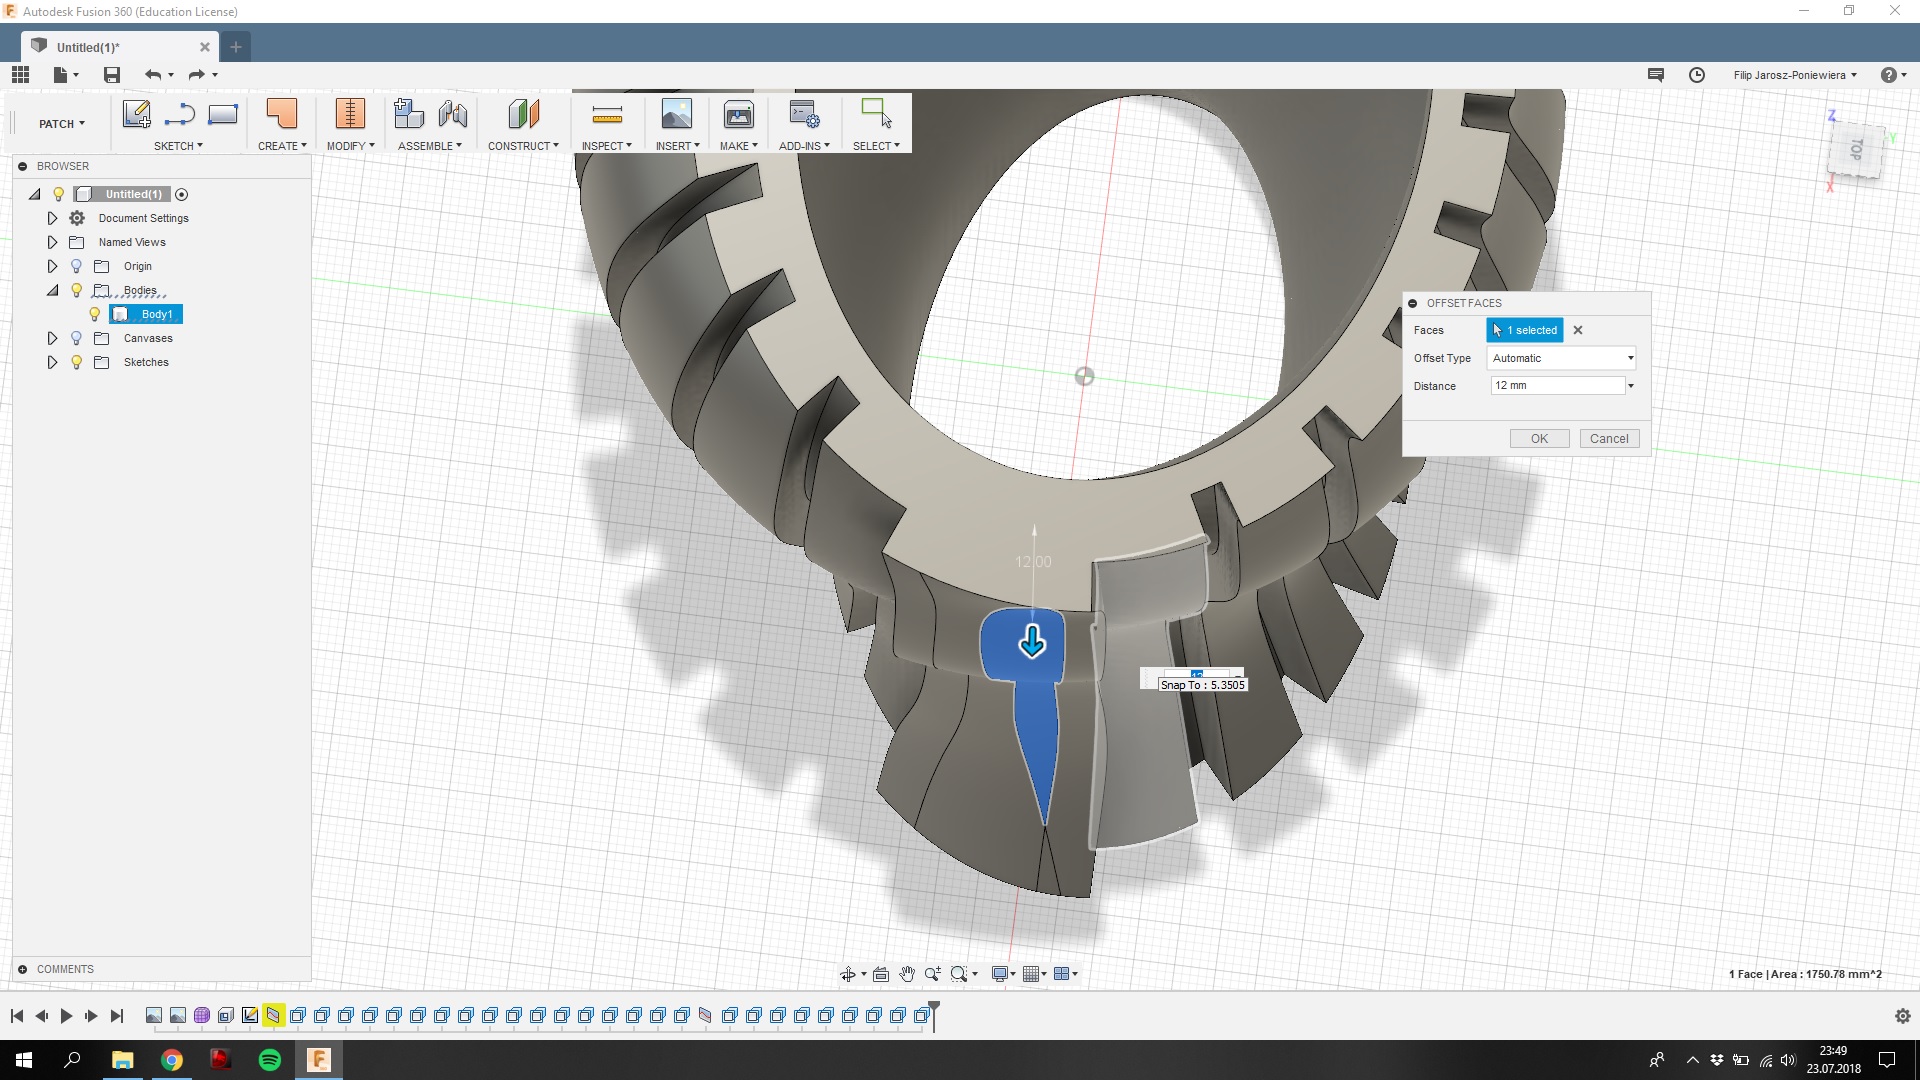Open the PATCH workspace dropdown

(x=61, y=124)
